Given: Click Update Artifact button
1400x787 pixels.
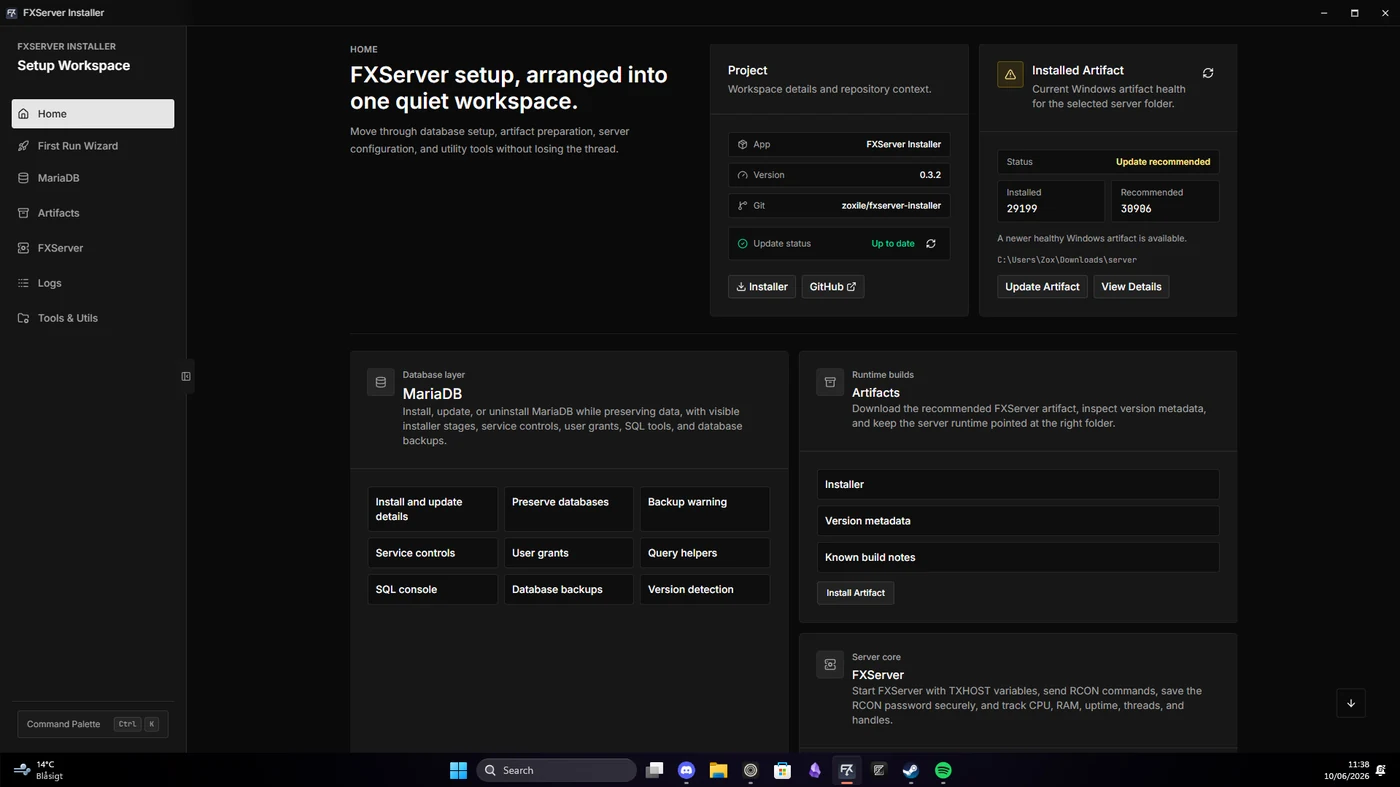Looking at the screenshot, I should pyautogui.click(x=1042, y=287).
